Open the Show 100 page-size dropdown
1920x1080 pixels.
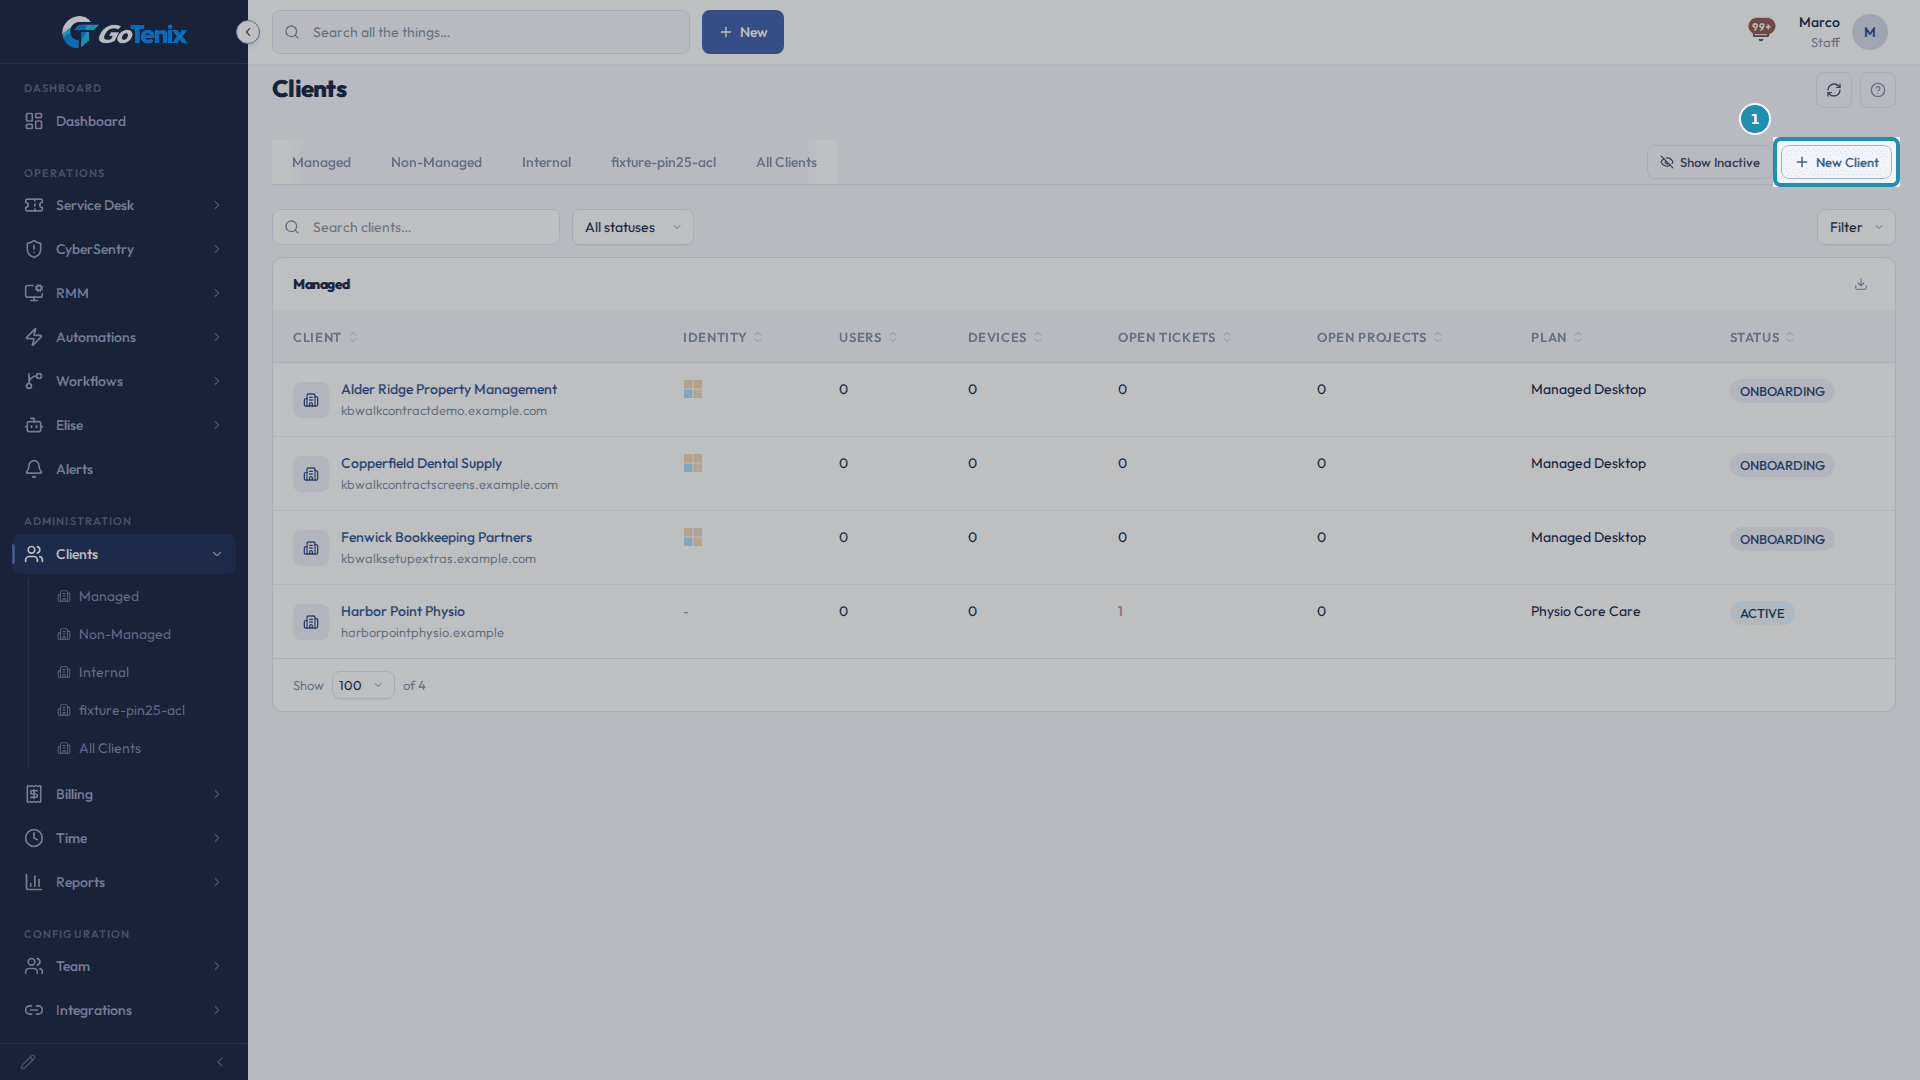[x=363, y=685]
